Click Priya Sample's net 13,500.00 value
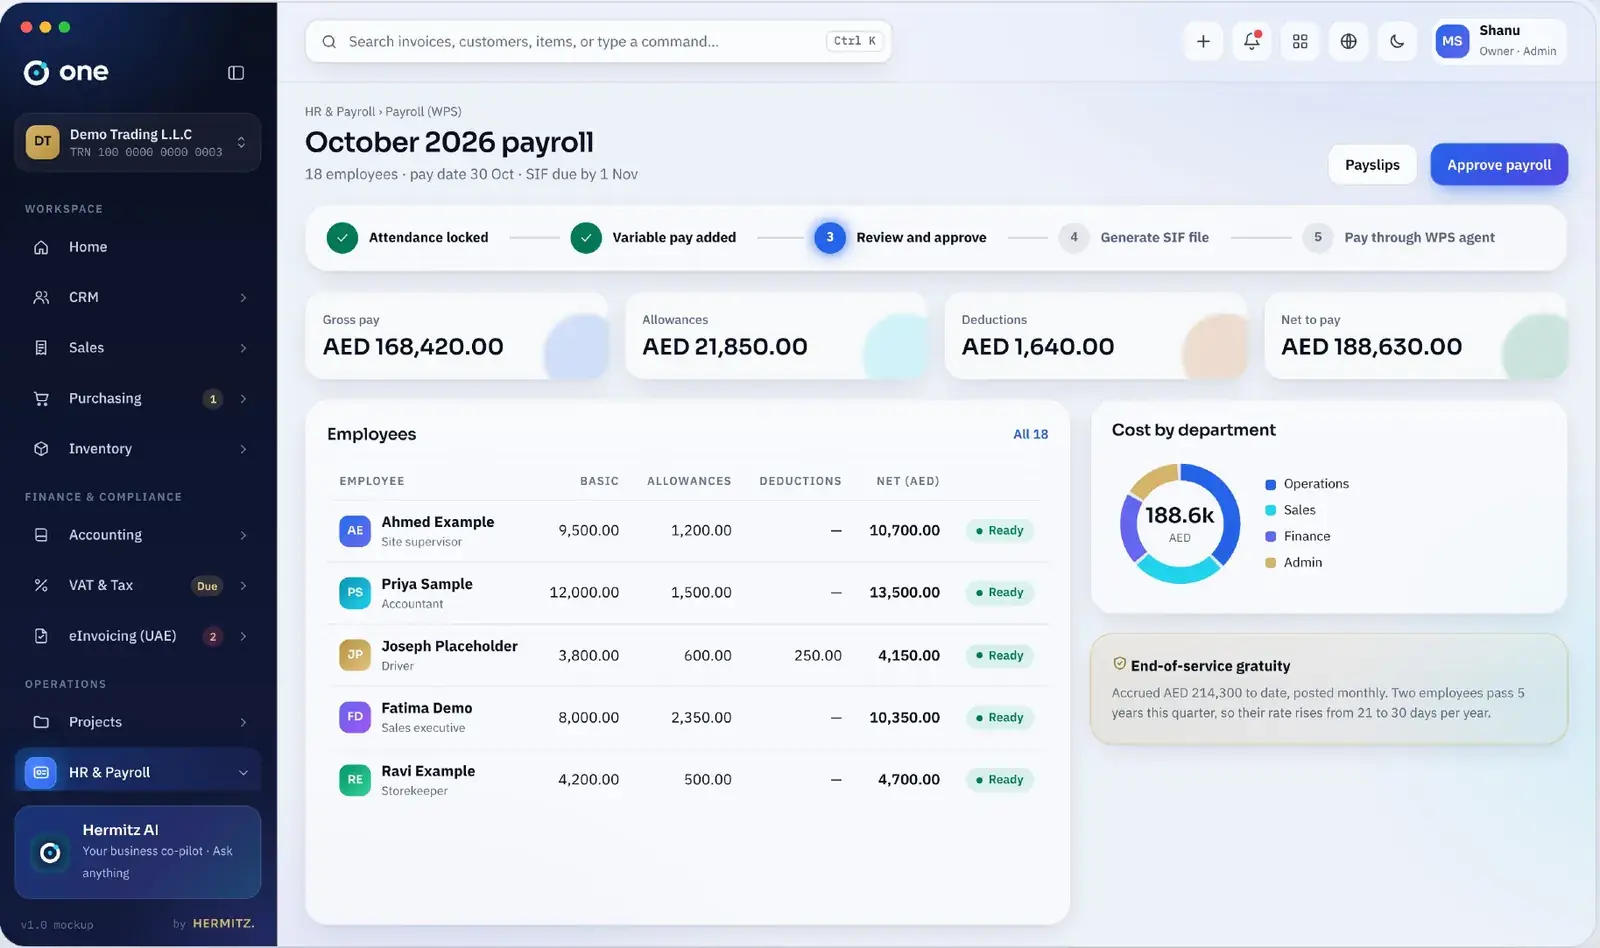Screen dimensions: 1600x948 [x=904, y=593]
